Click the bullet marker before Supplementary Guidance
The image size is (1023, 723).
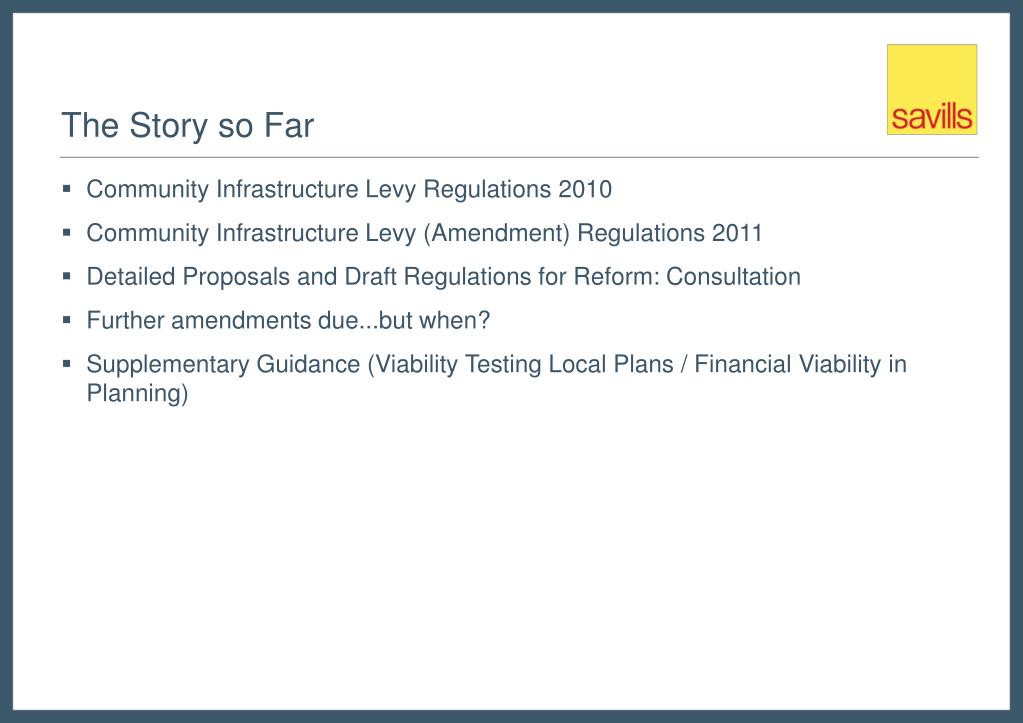[x=67, y=363]
